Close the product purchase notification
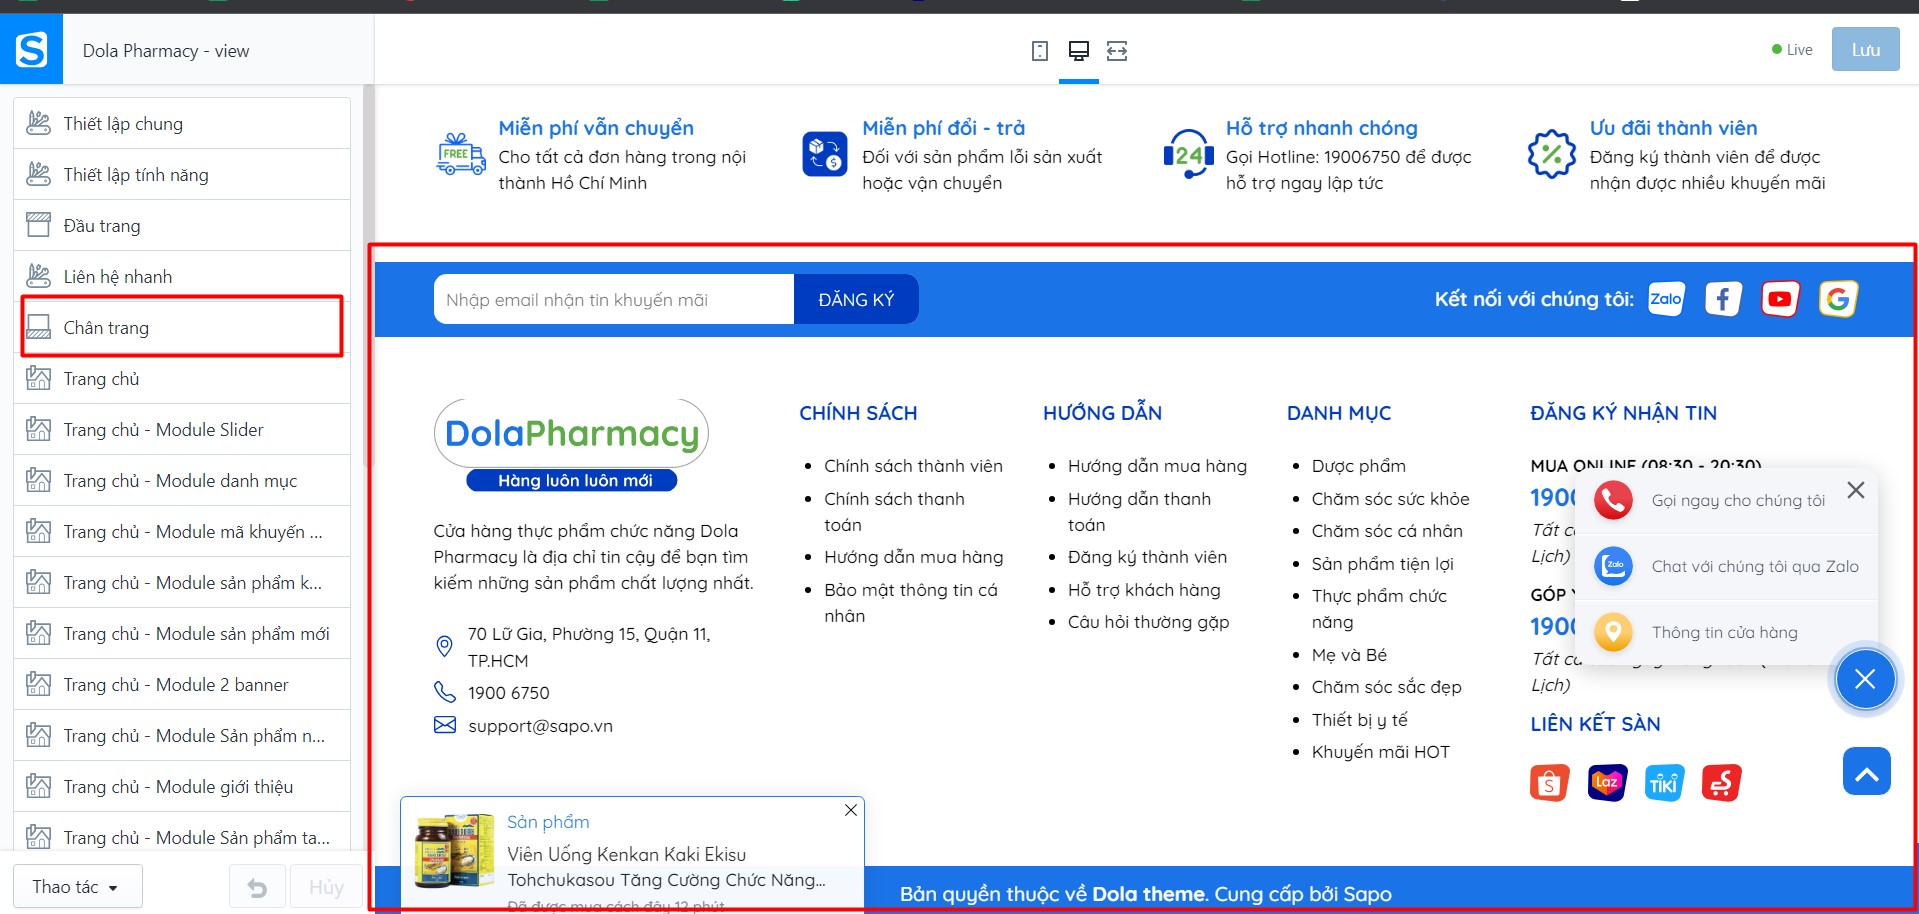 [851, 810]
